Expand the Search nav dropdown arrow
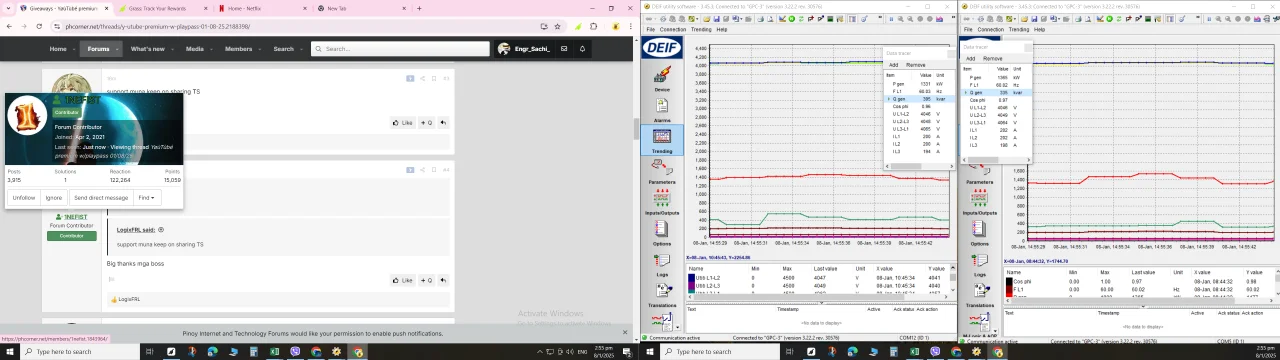Viewport: 1280px width, 360px height. [x=300, y=49]
